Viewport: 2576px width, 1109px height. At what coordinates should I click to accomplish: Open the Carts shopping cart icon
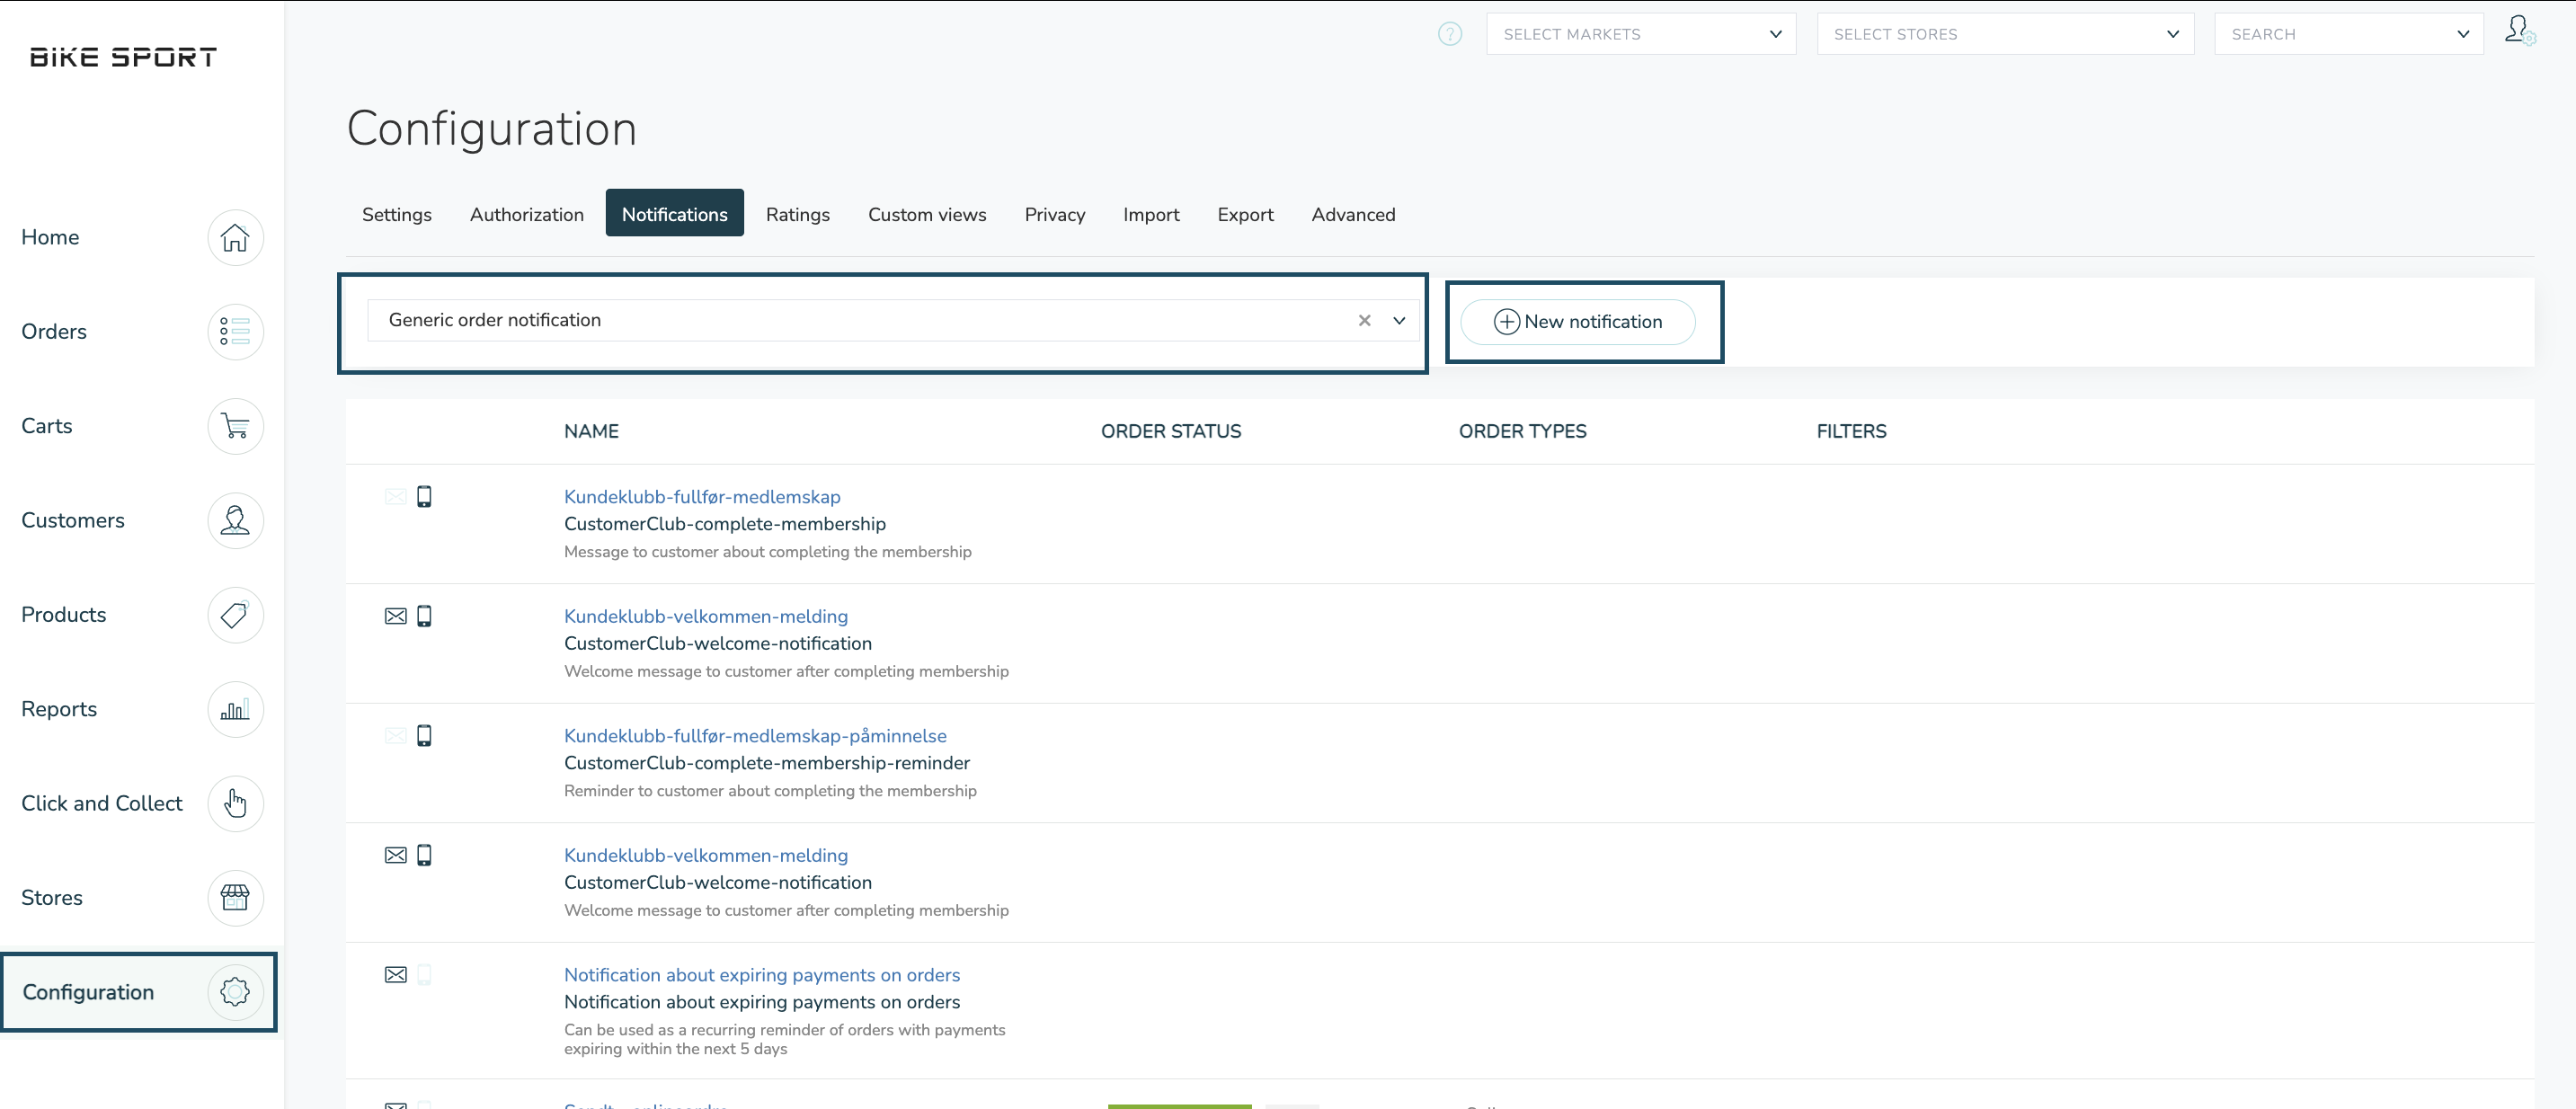[x=235, y=426]
